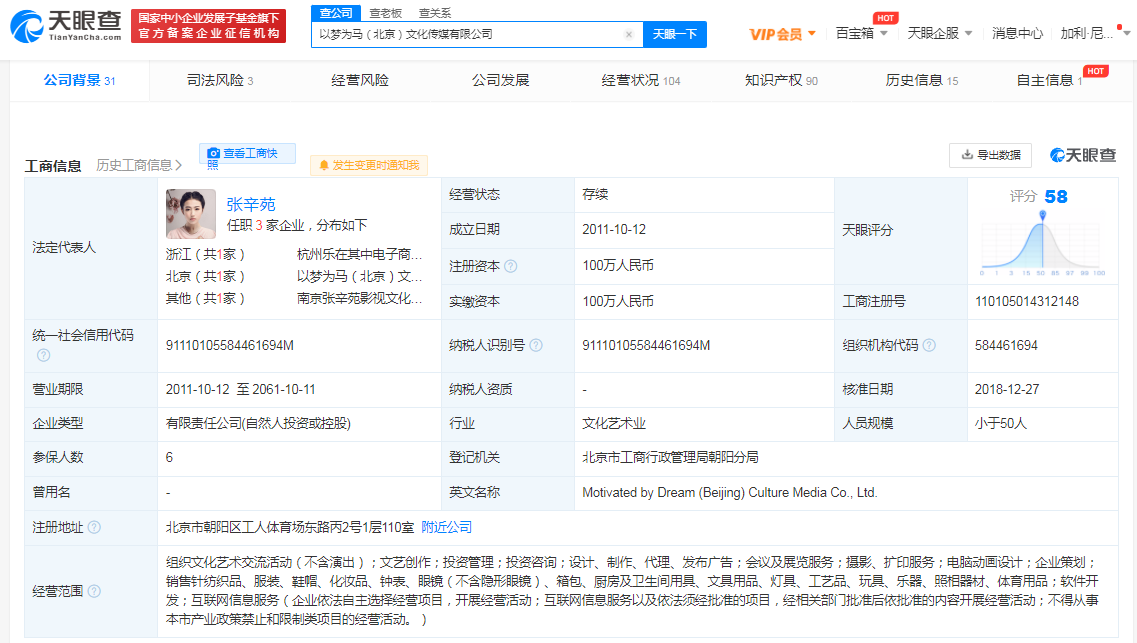Screen dimensions: 1137x643
Task: Open the 历史信息 tab
Action: pos(922,80)
